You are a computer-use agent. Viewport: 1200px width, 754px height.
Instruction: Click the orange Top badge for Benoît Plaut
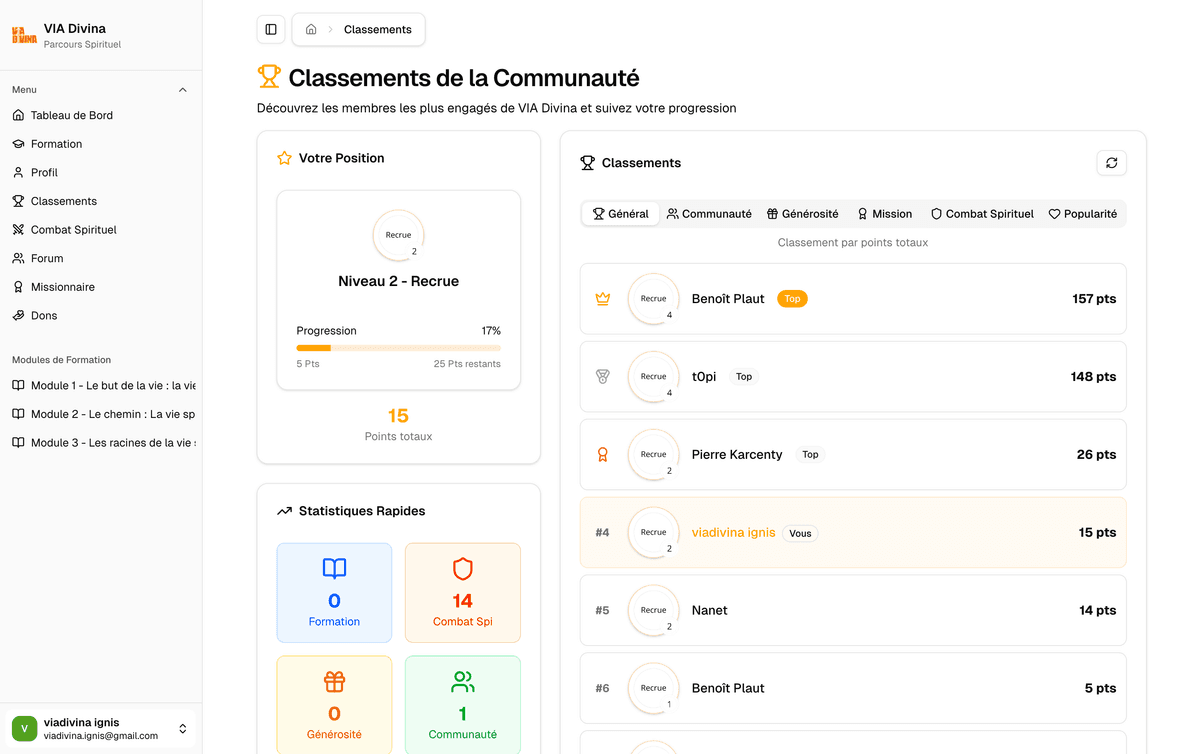[792, 298]
